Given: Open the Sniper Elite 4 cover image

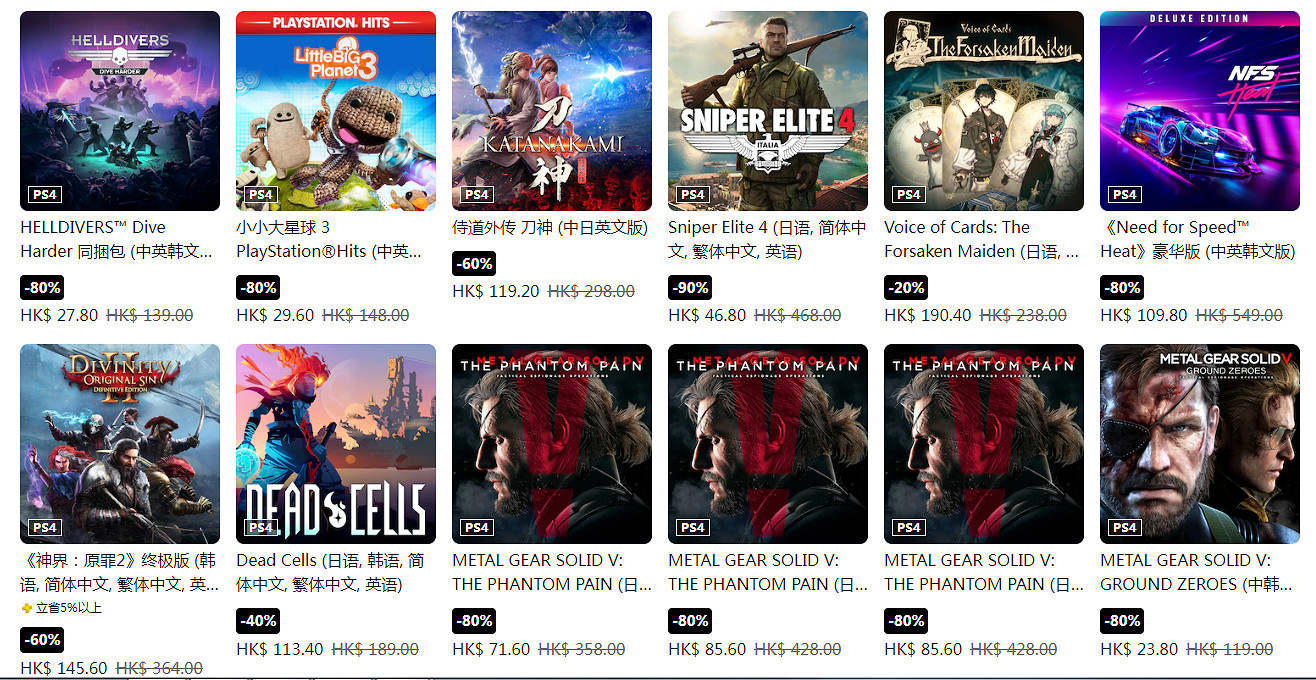Looking at the screenshot, I should [768, 111].
